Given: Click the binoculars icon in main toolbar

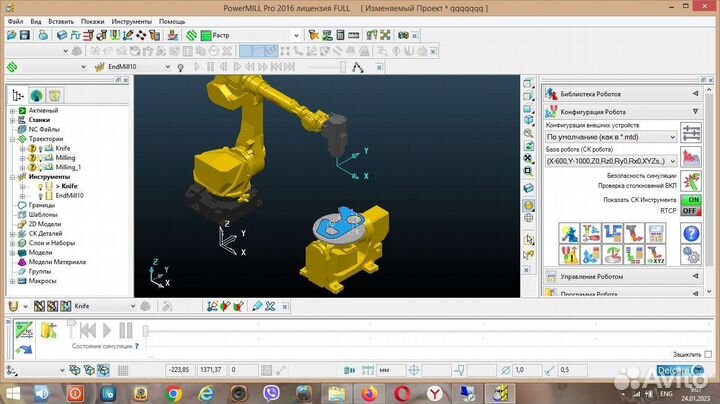Looking at the screenshot, I should (403, 35).
